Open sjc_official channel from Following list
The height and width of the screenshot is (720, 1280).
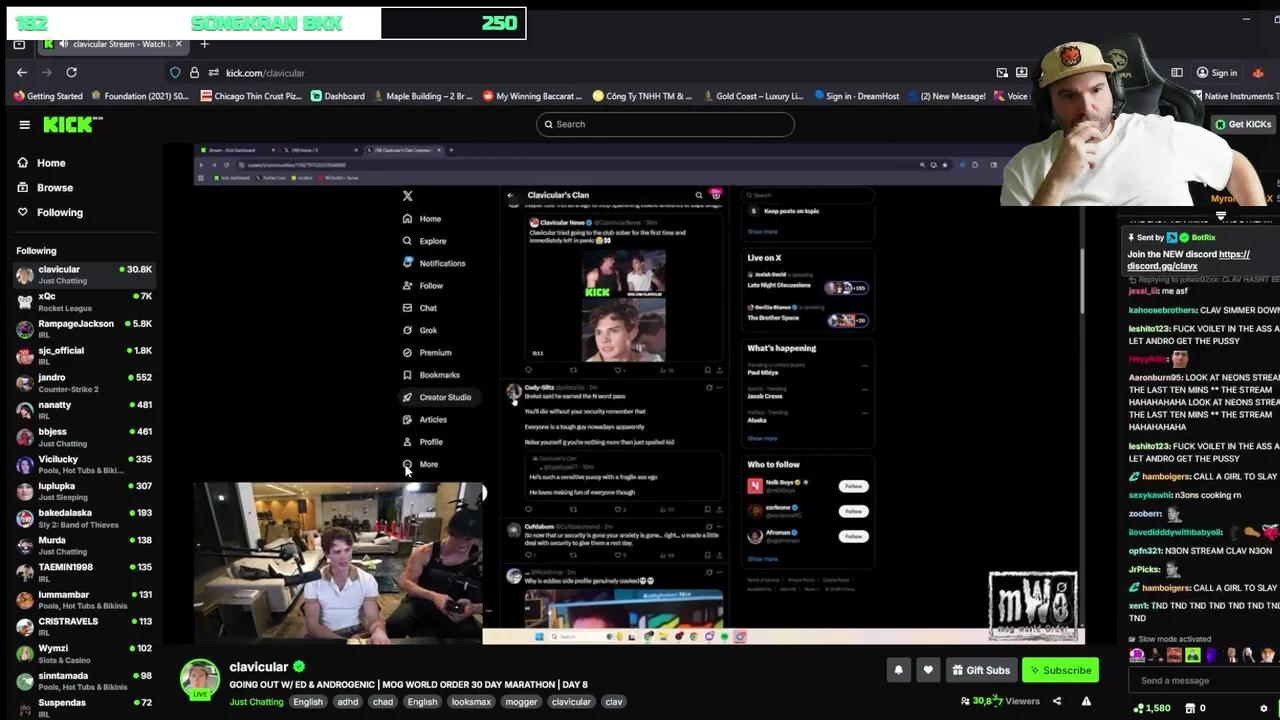pos(84,355)
